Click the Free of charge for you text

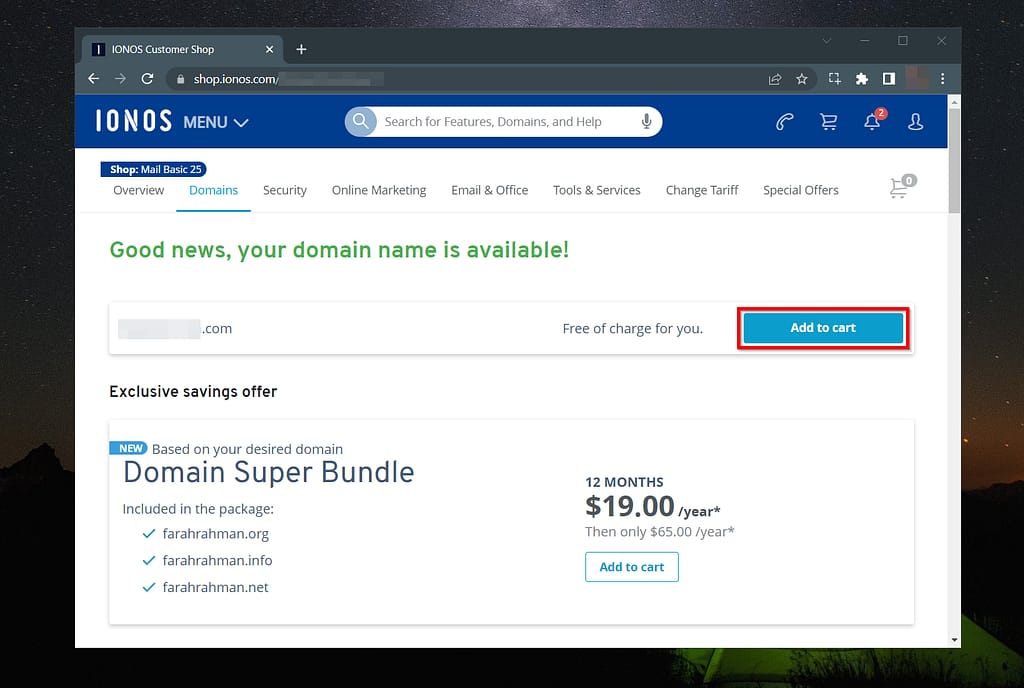pos(633,329)
